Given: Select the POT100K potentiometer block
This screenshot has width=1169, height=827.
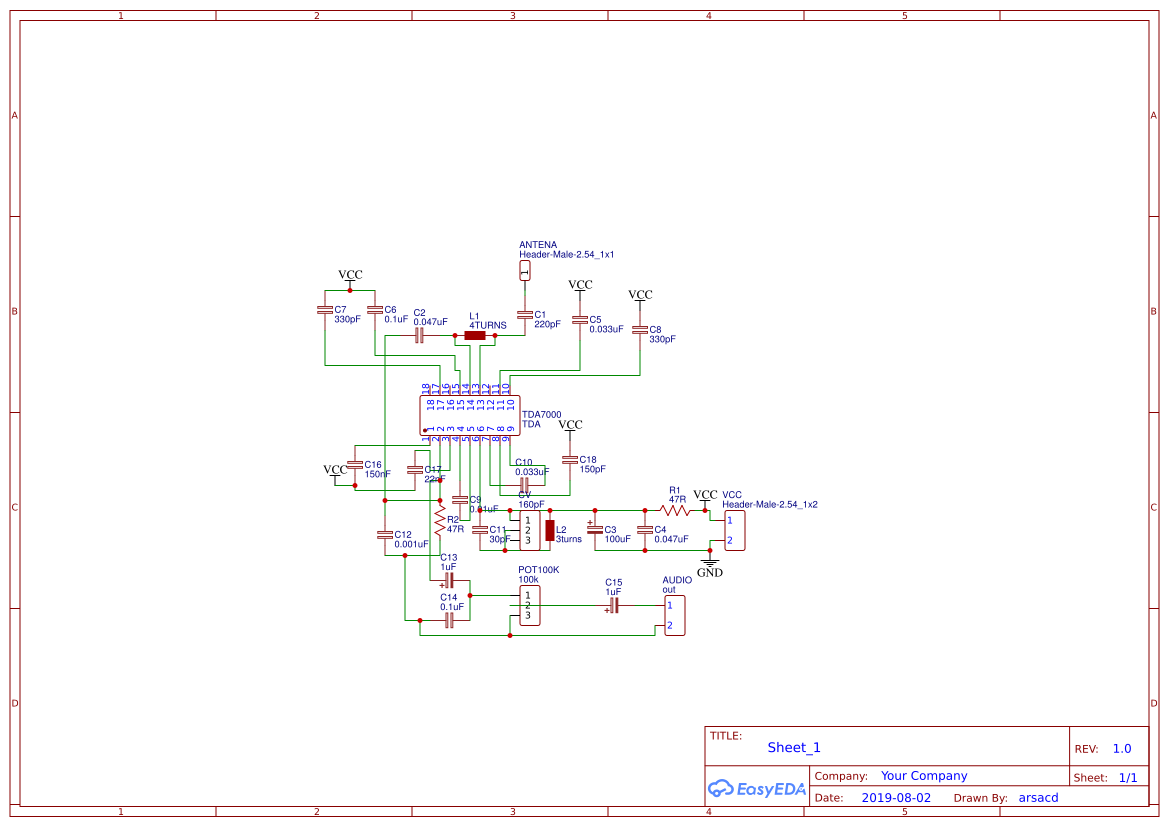Looking at the screenshot, I should (x=530, y=606).
